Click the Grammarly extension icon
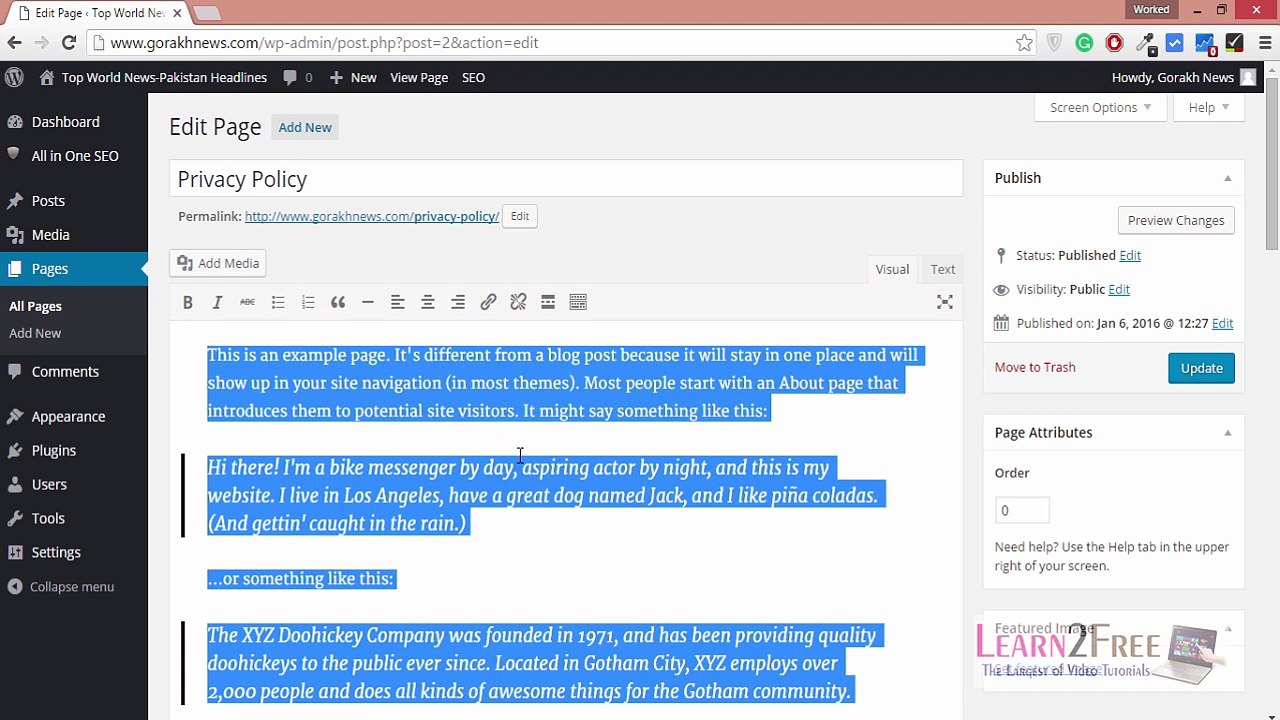 pyautogui.click(x=1084, y=43)
